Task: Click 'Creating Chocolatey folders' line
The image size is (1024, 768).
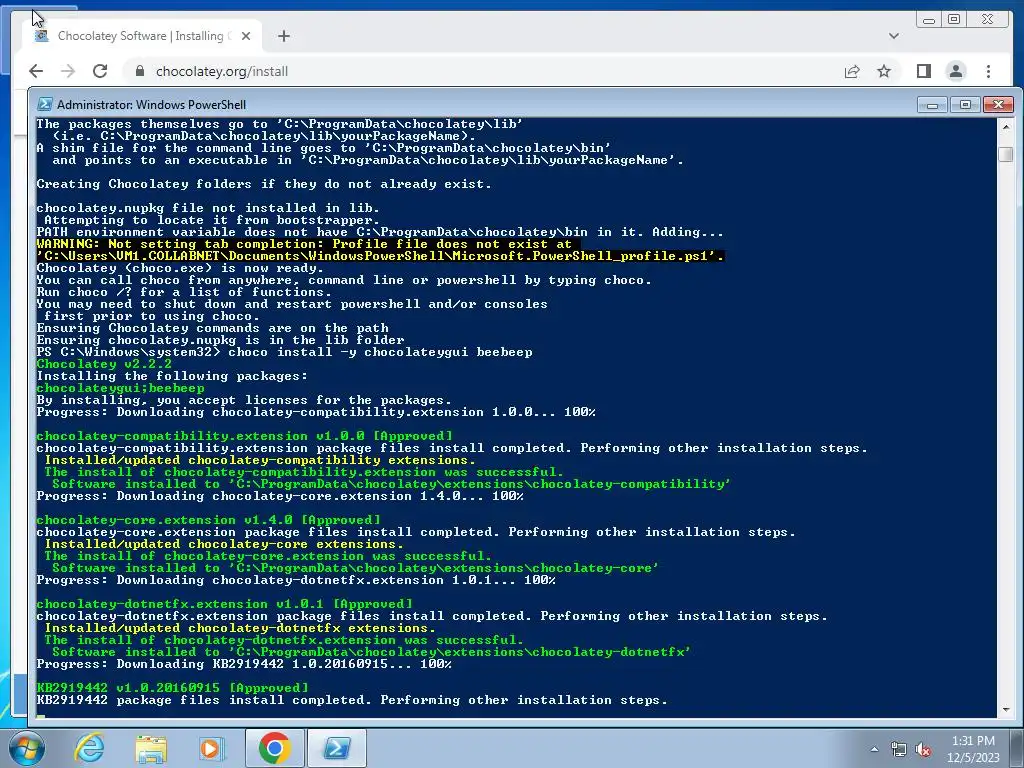Action: pos(264,184)
